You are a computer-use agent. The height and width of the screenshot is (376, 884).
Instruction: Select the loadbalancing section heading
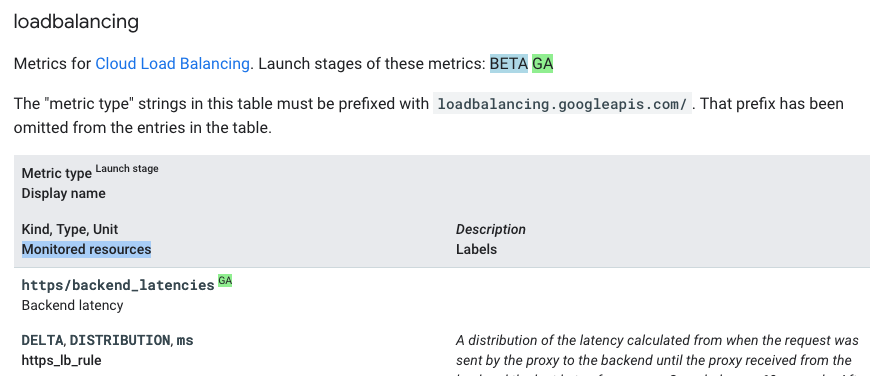76,21
